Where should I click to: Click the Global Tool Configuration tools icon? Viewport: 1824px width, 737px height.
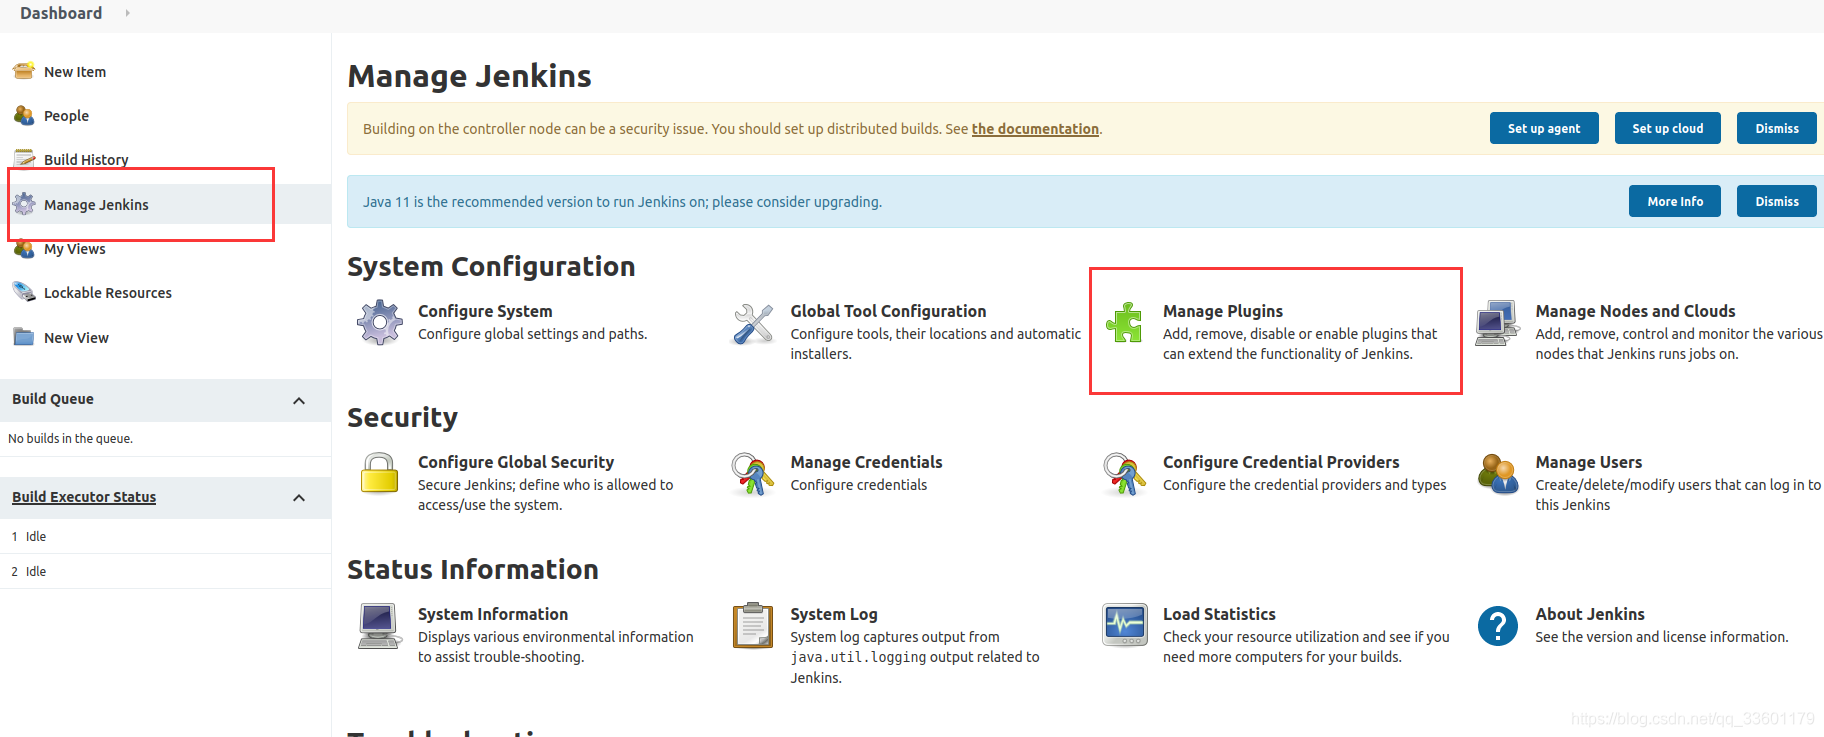pos(753,324)
